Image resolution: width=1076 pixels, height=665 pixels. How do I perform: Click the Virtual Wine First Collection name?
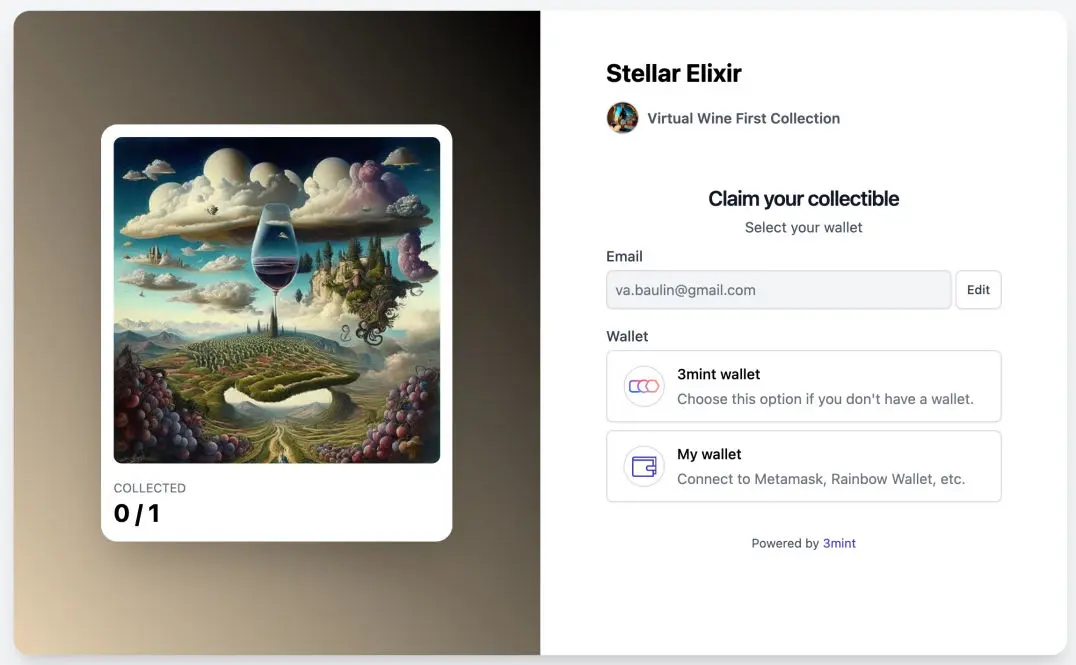743,118
